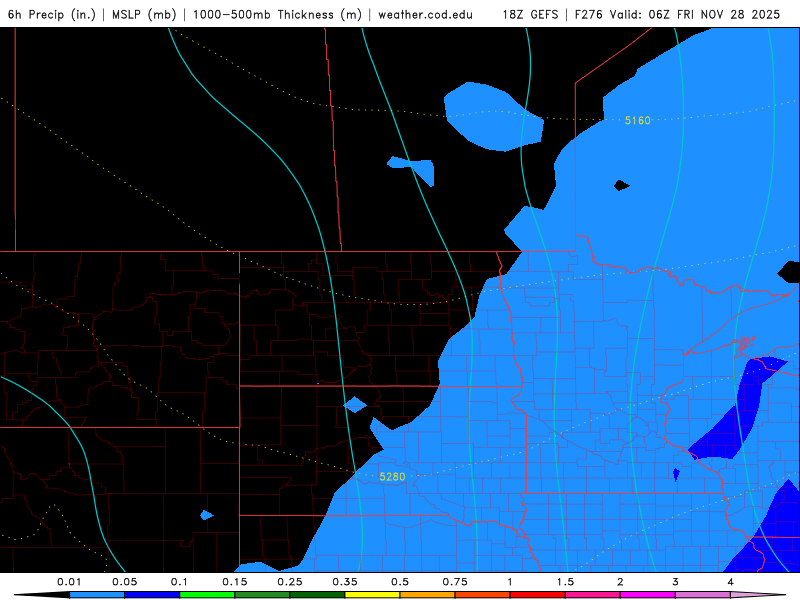Click the '0.01' legend value
The height and width of the screenshot is (600, 800).
(x=69, y=582)
